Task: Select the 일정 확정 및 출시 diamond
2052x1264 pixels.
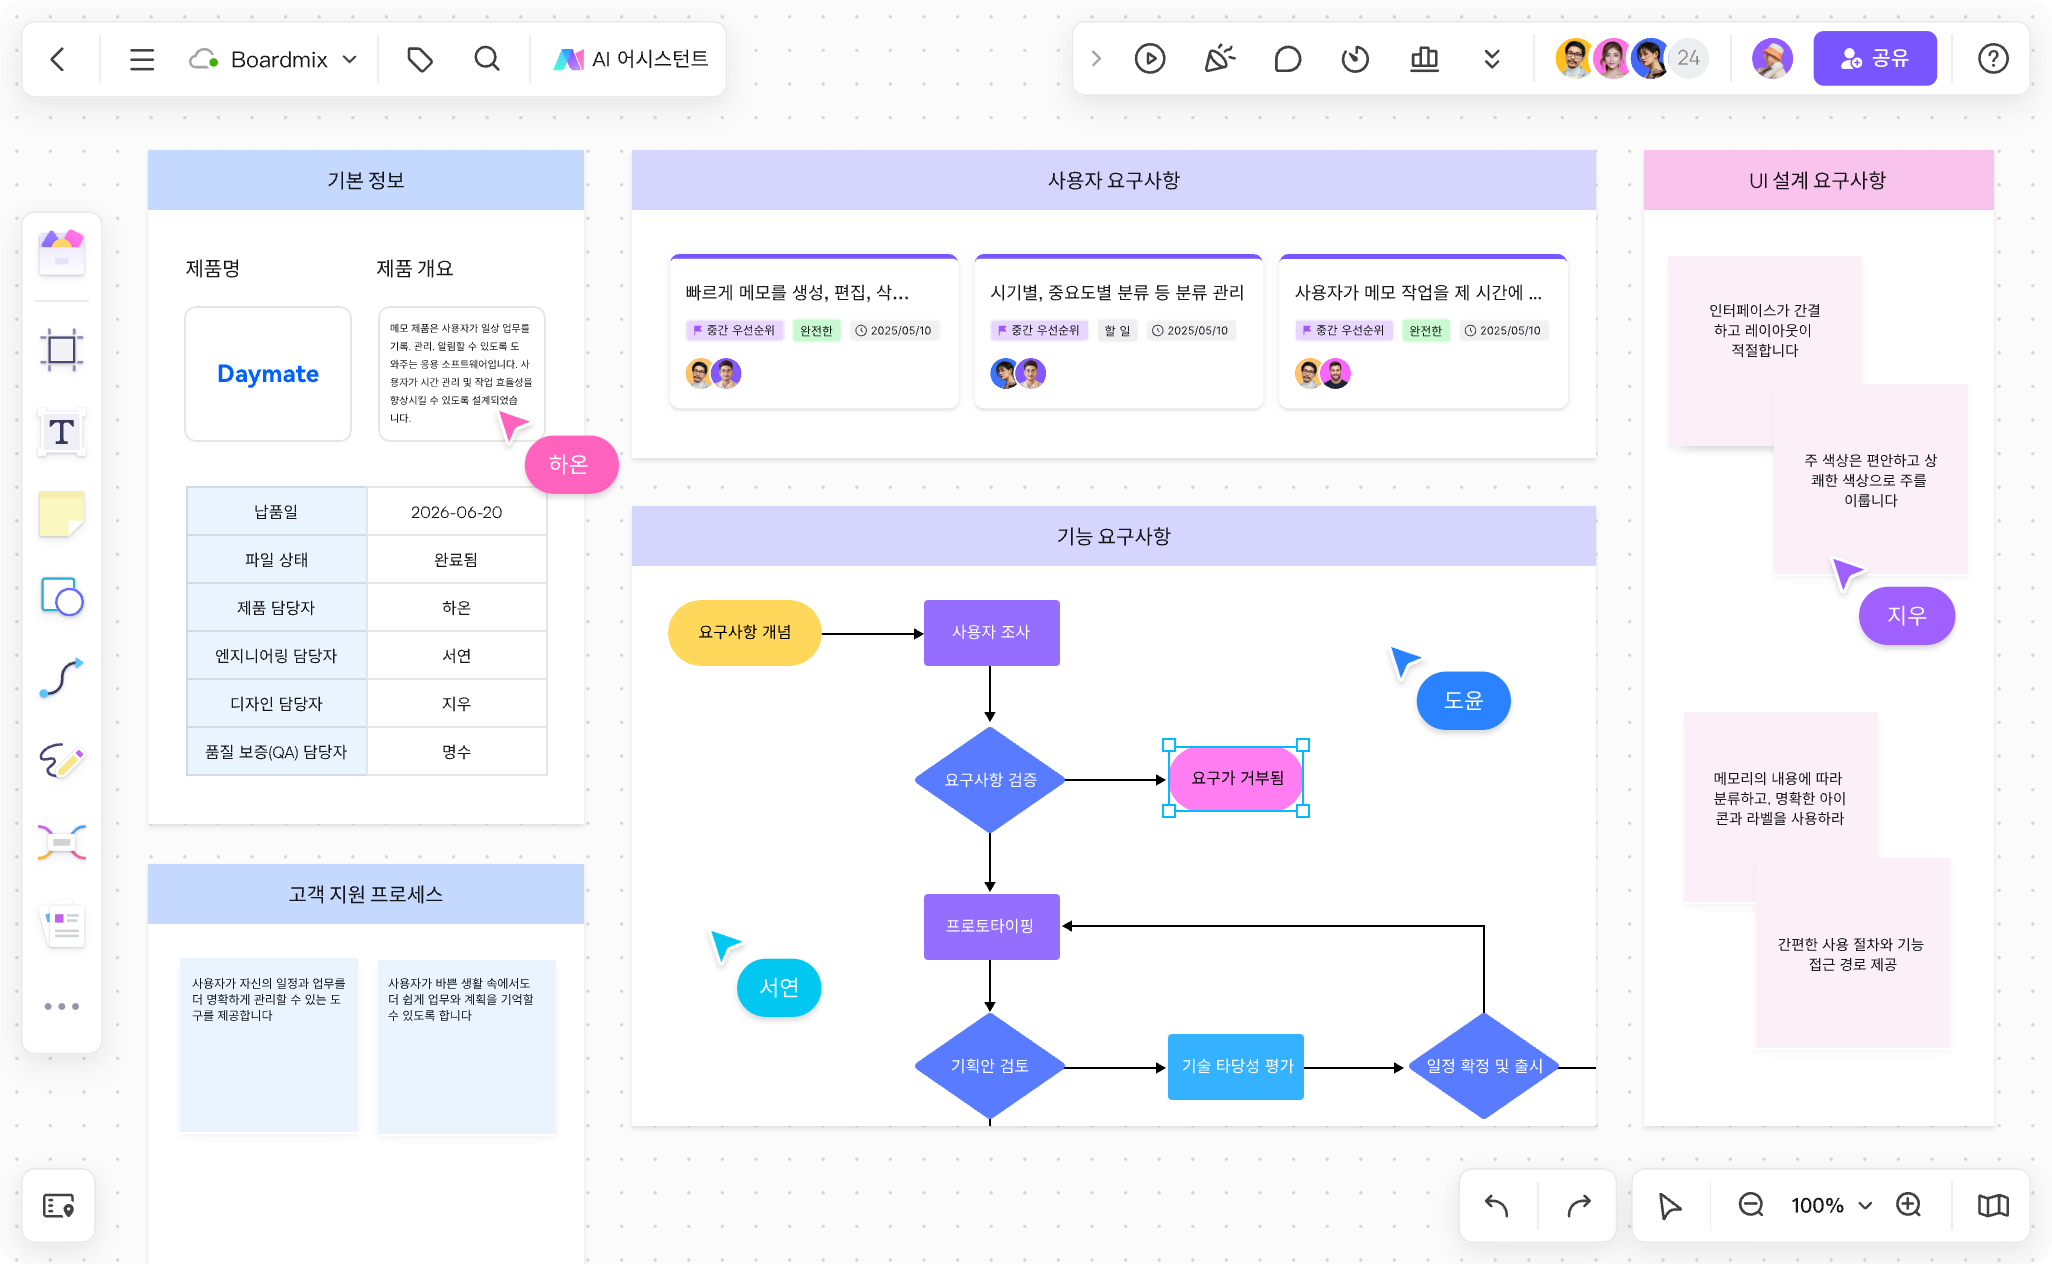Action: [1484, 1067]
